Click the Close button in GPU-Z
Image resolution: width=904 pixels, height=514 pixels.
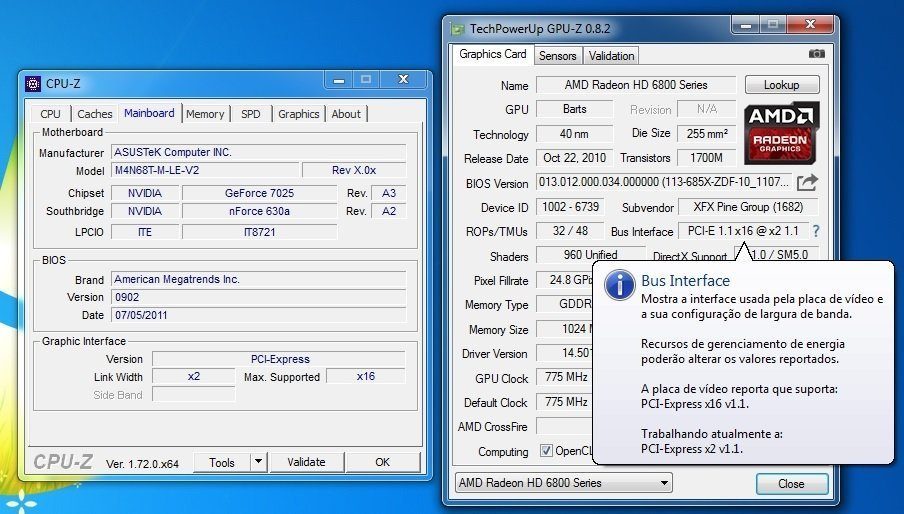[x=792, y=483]
